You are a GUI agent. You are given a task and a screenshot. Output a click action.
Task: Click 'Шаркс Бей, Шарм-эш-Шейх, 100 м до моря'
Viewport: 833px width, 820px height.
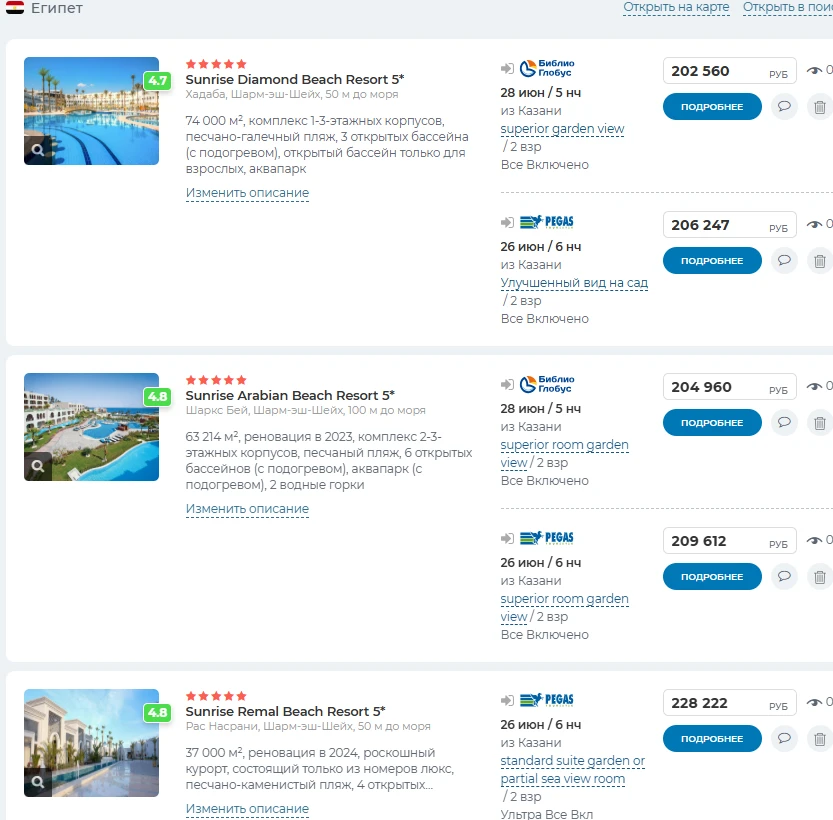click(x=305, y=411)
